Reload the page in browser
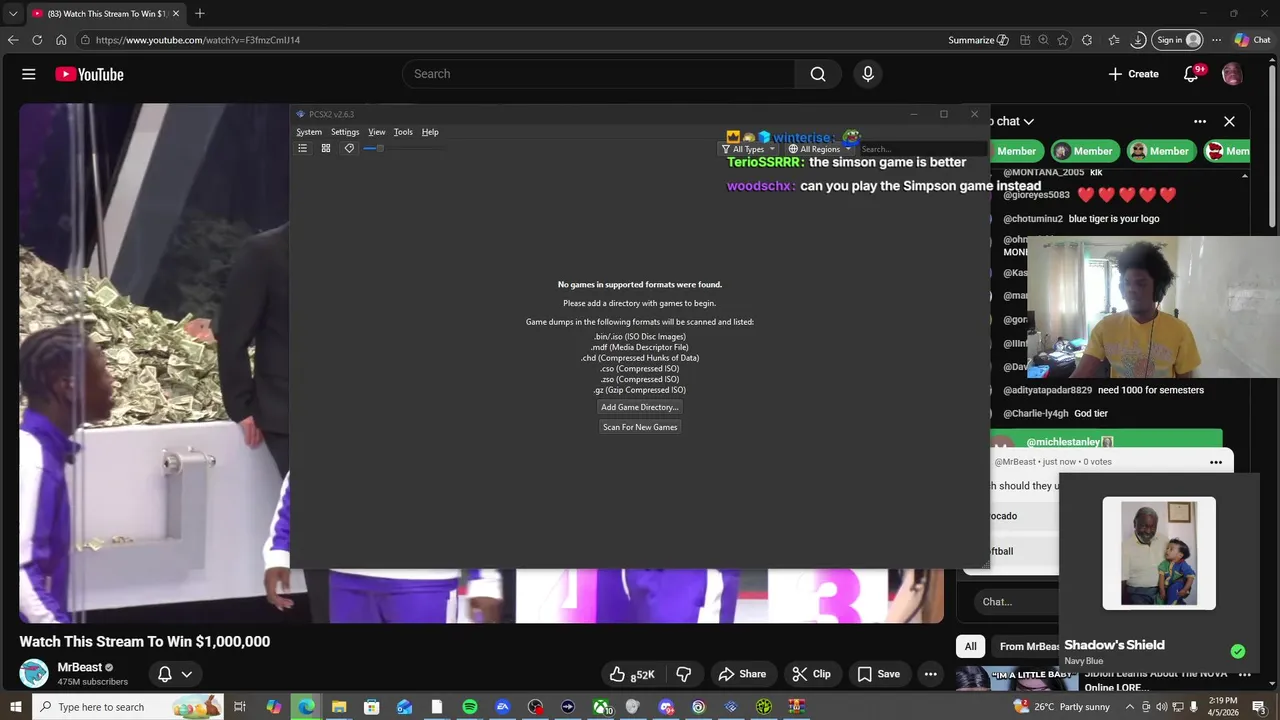 tap(37, 40)
